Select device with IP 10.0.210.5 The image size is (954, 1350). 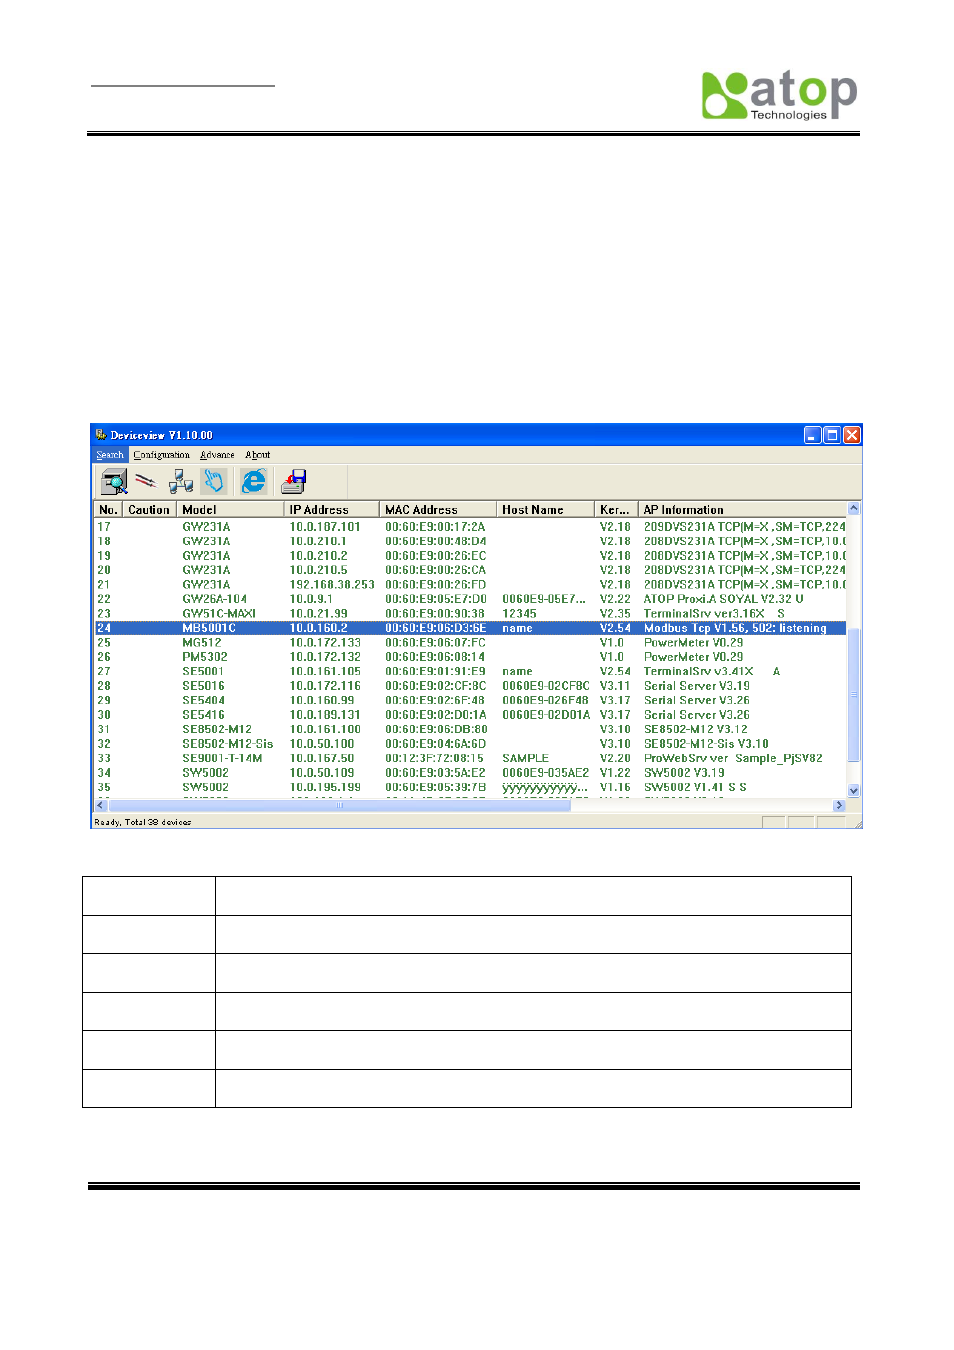(x=470, y=570)
